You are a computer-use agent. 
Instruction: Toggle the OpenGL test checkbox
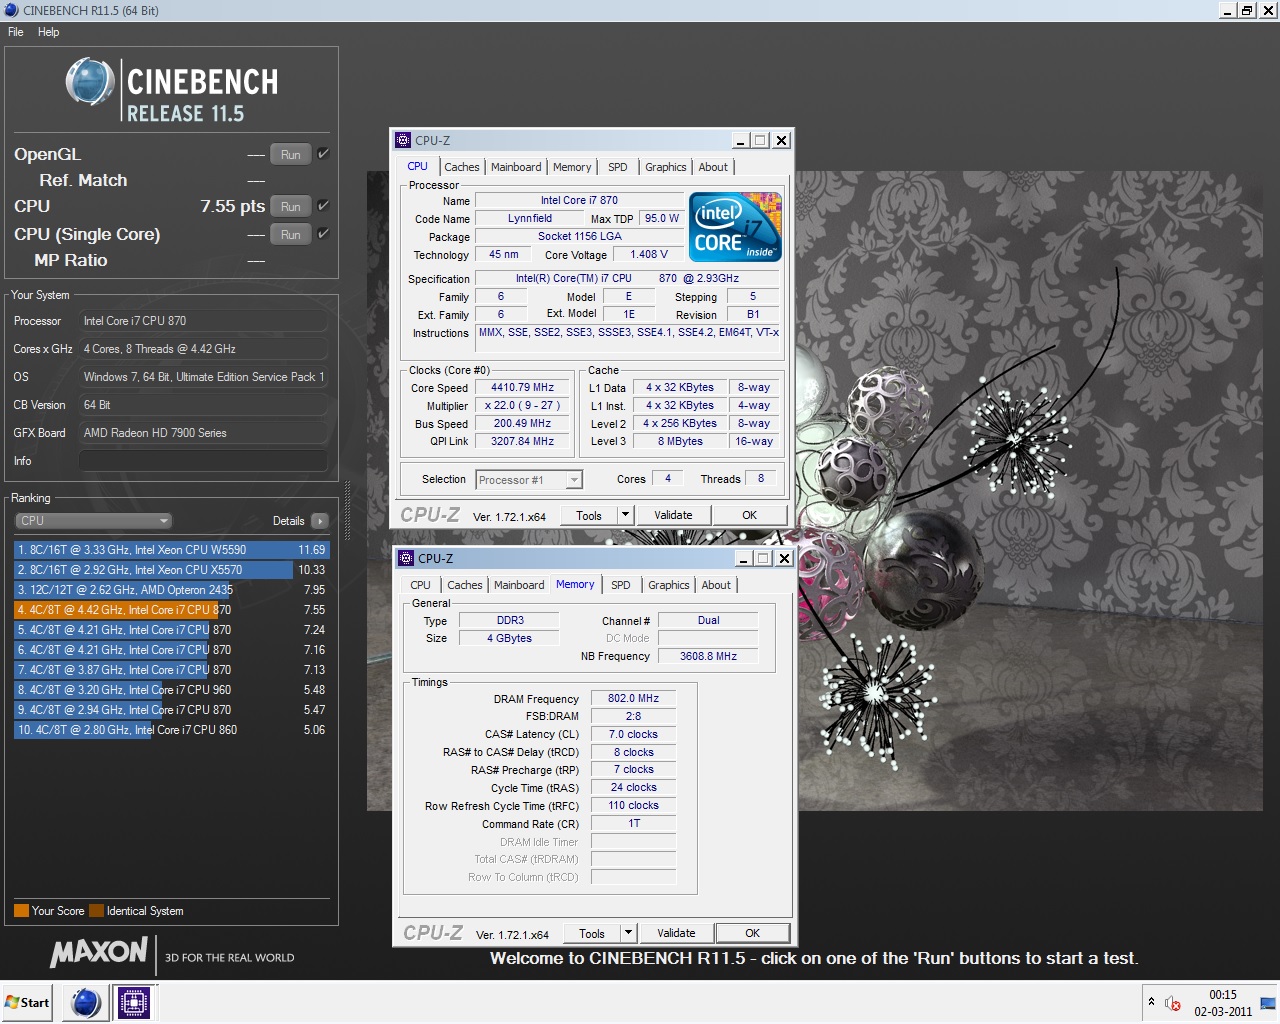323,154
